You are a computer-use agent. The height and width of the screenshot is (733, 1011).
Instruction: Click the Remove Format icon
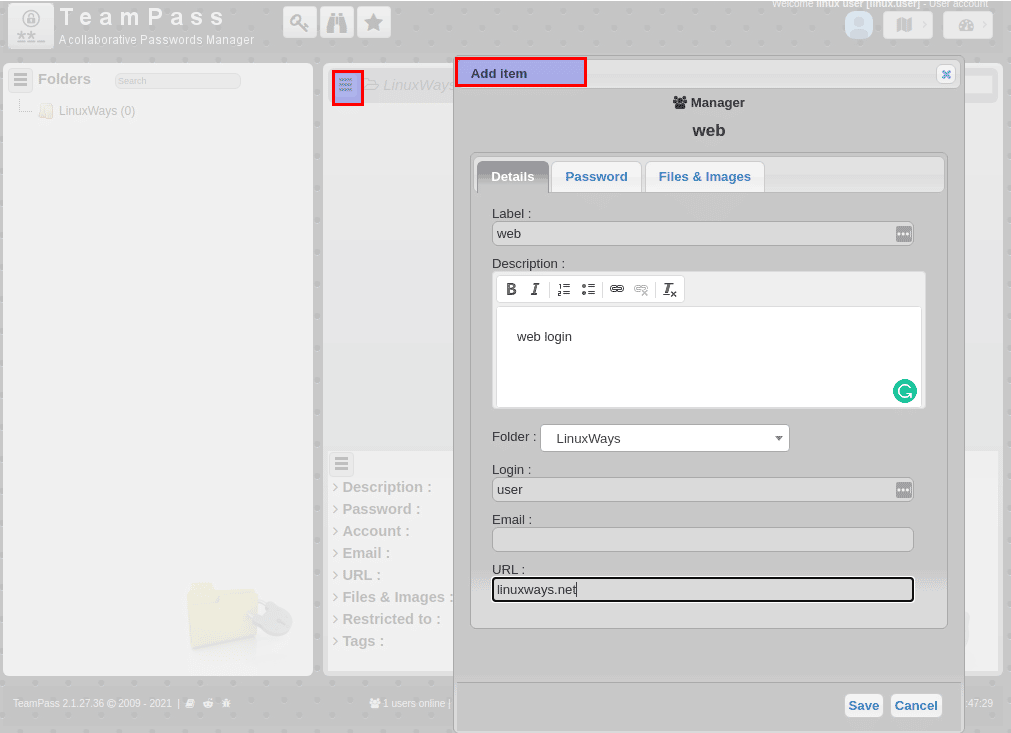670,289
